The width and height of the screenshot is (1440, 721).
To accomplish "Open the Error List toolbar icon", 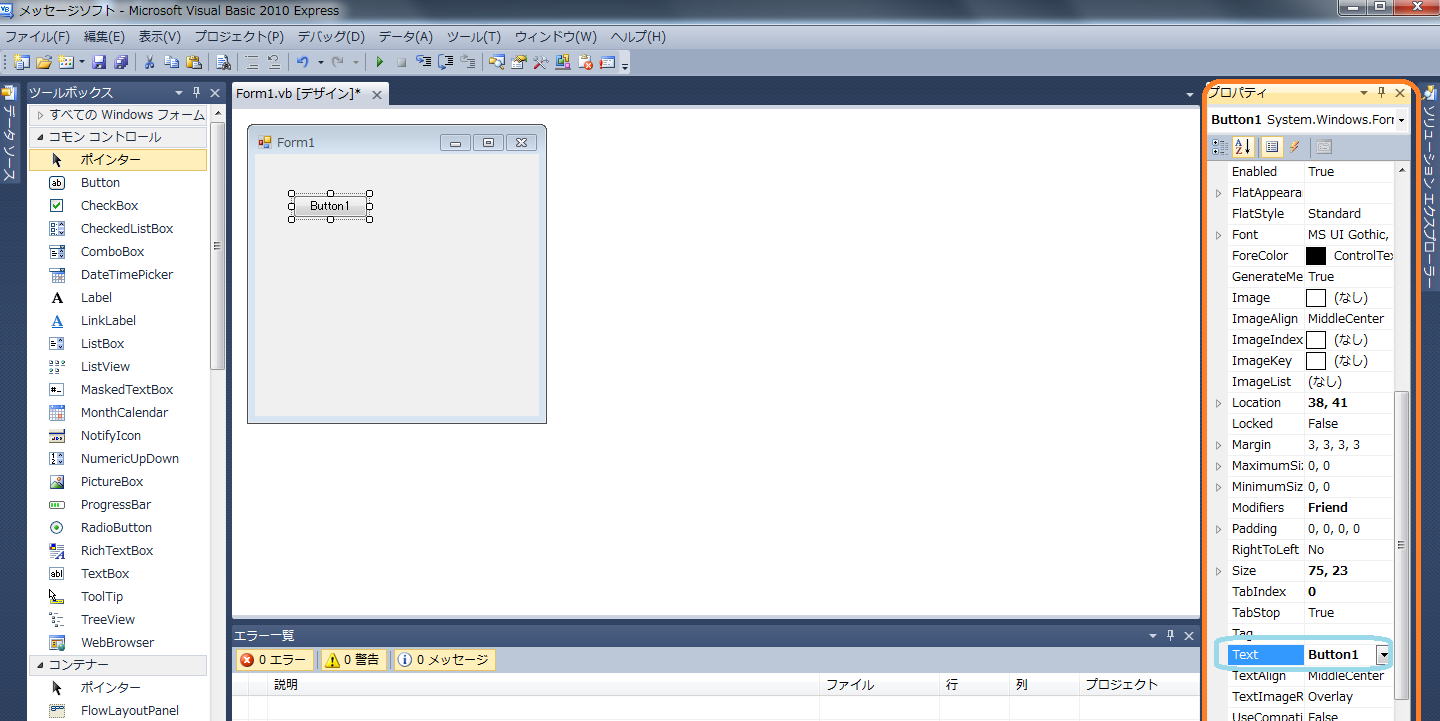I will click(x=585, y=62).
